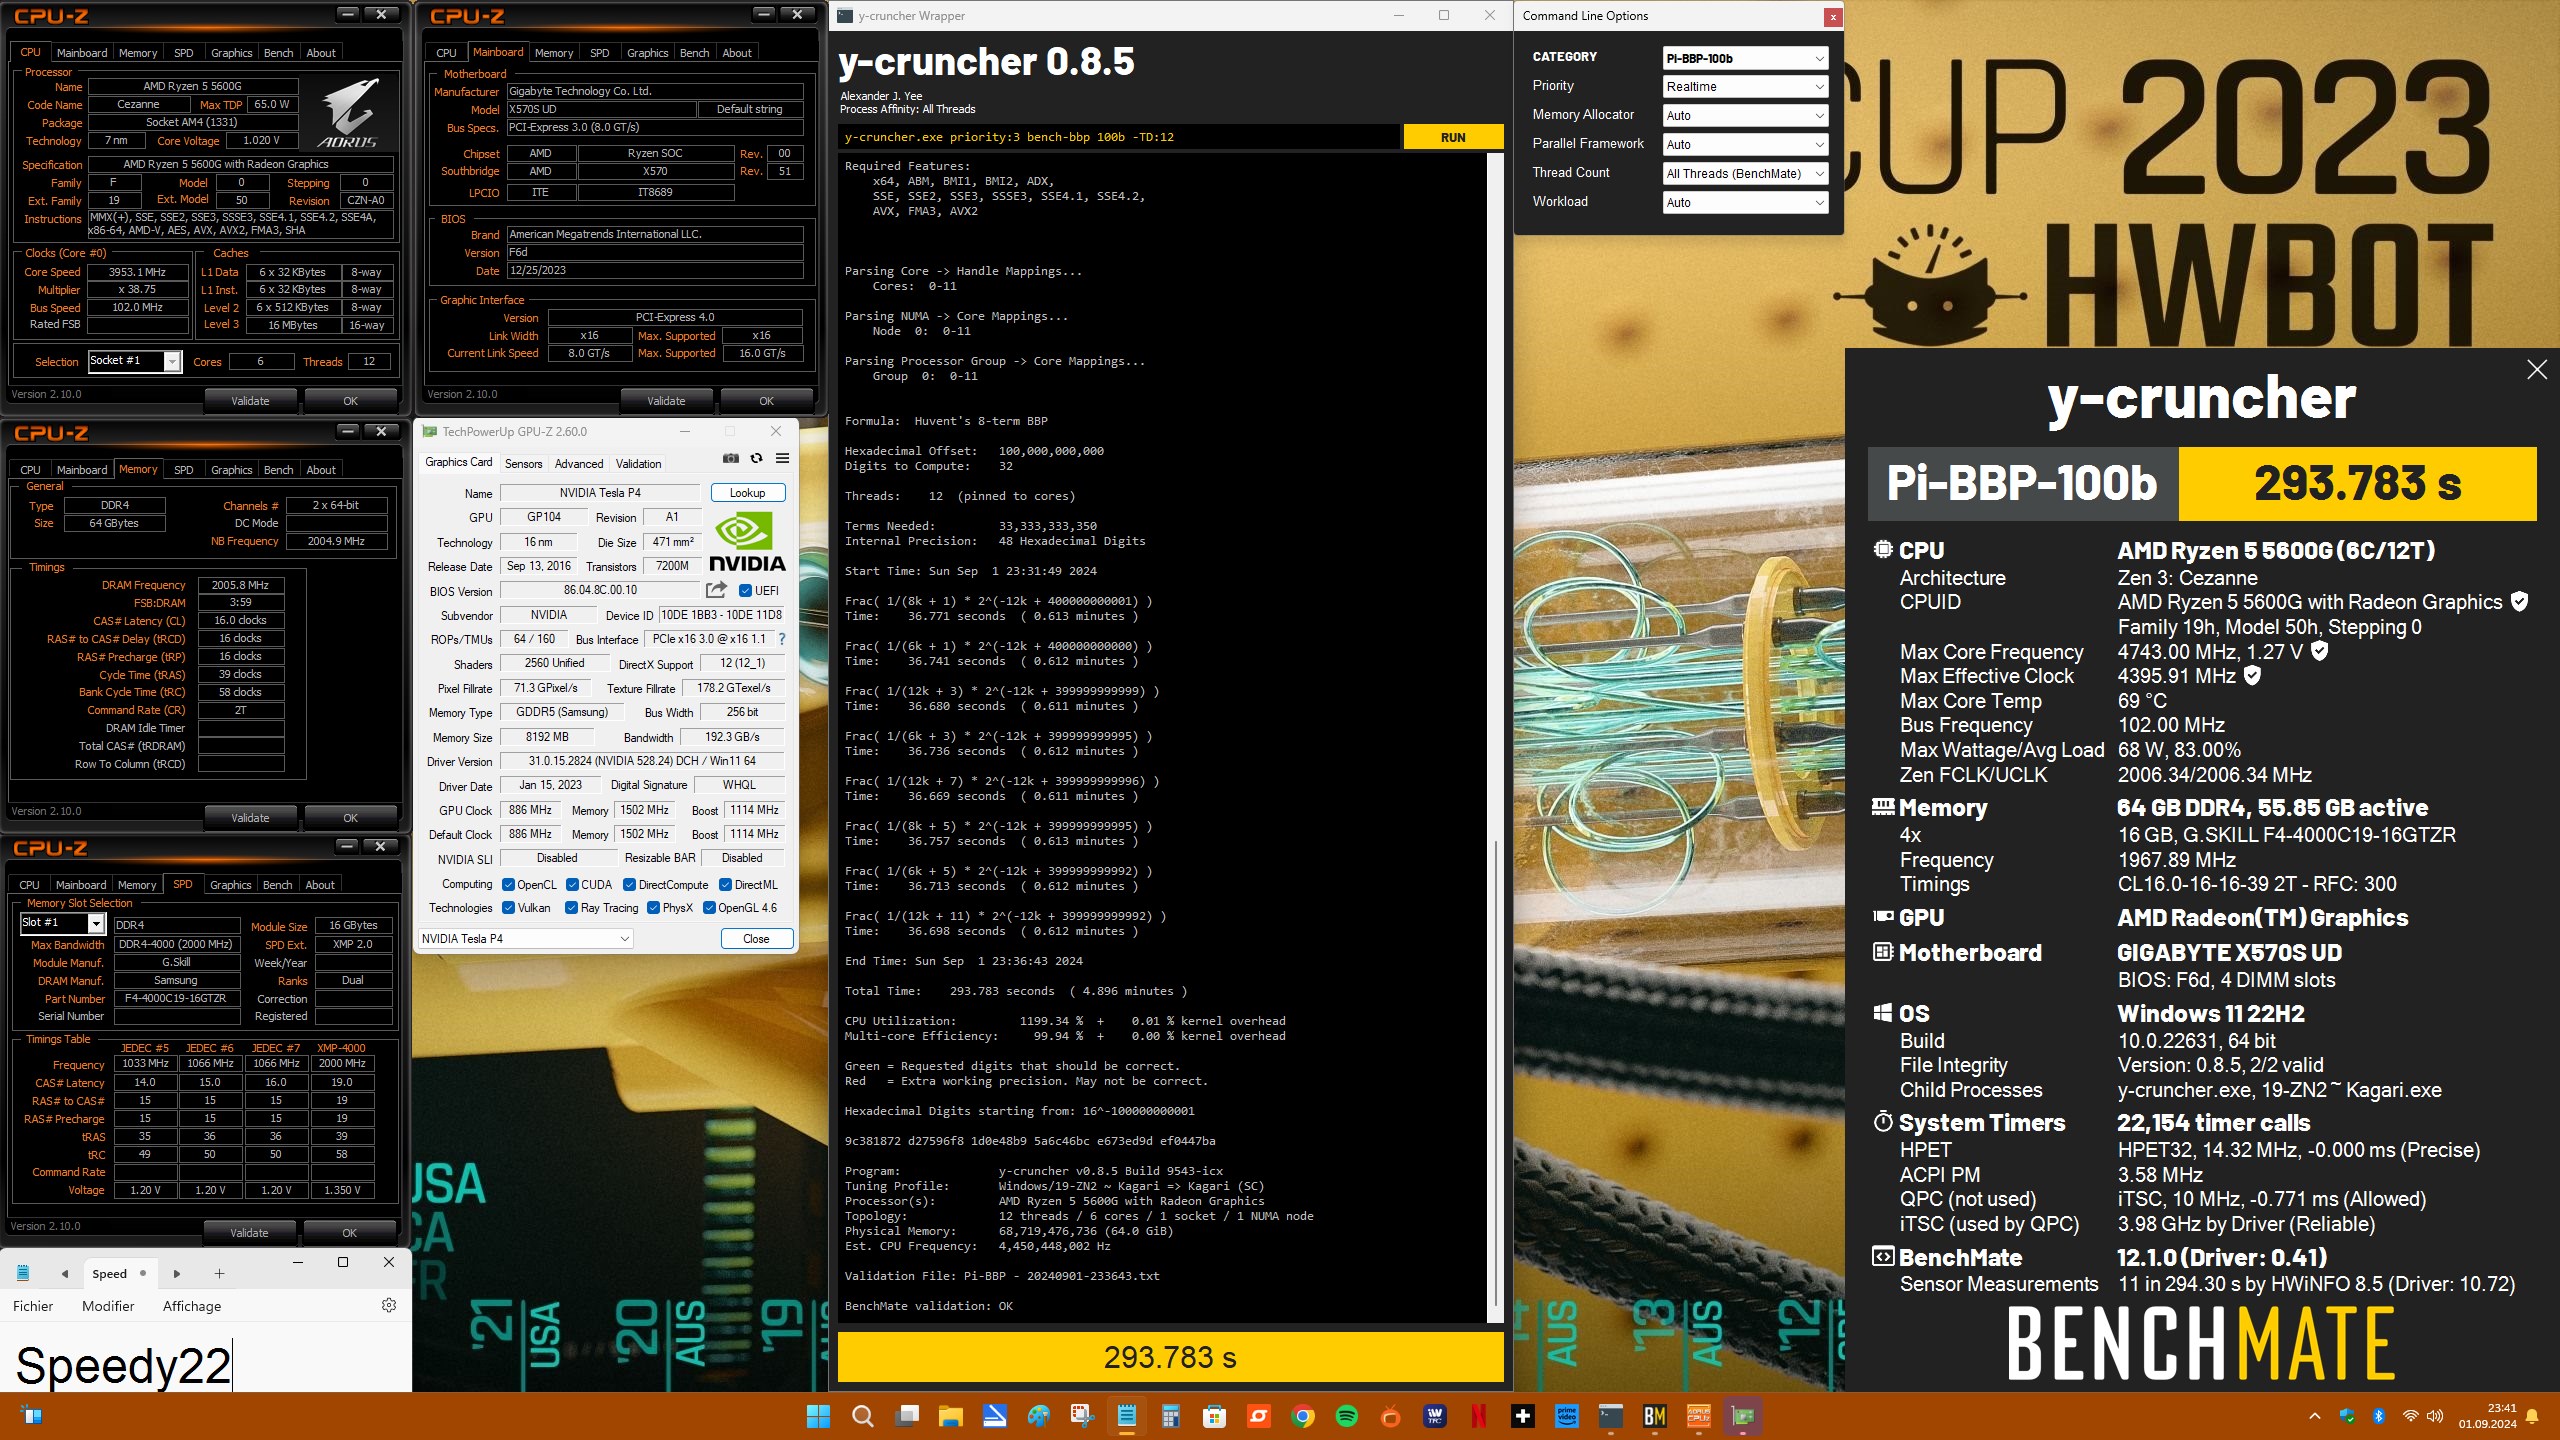
Task: Toggle the DirectML checkbox
Action: tap(726, 885)
